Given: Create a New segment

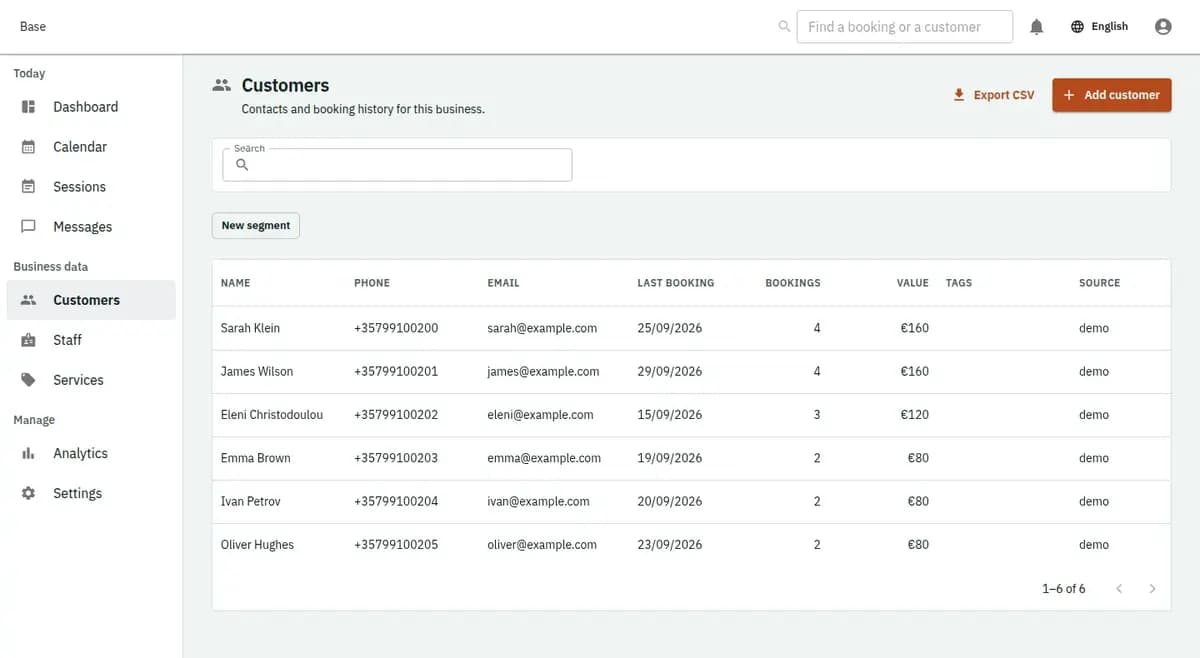Looking at the screenshot, I should point(256,226).
